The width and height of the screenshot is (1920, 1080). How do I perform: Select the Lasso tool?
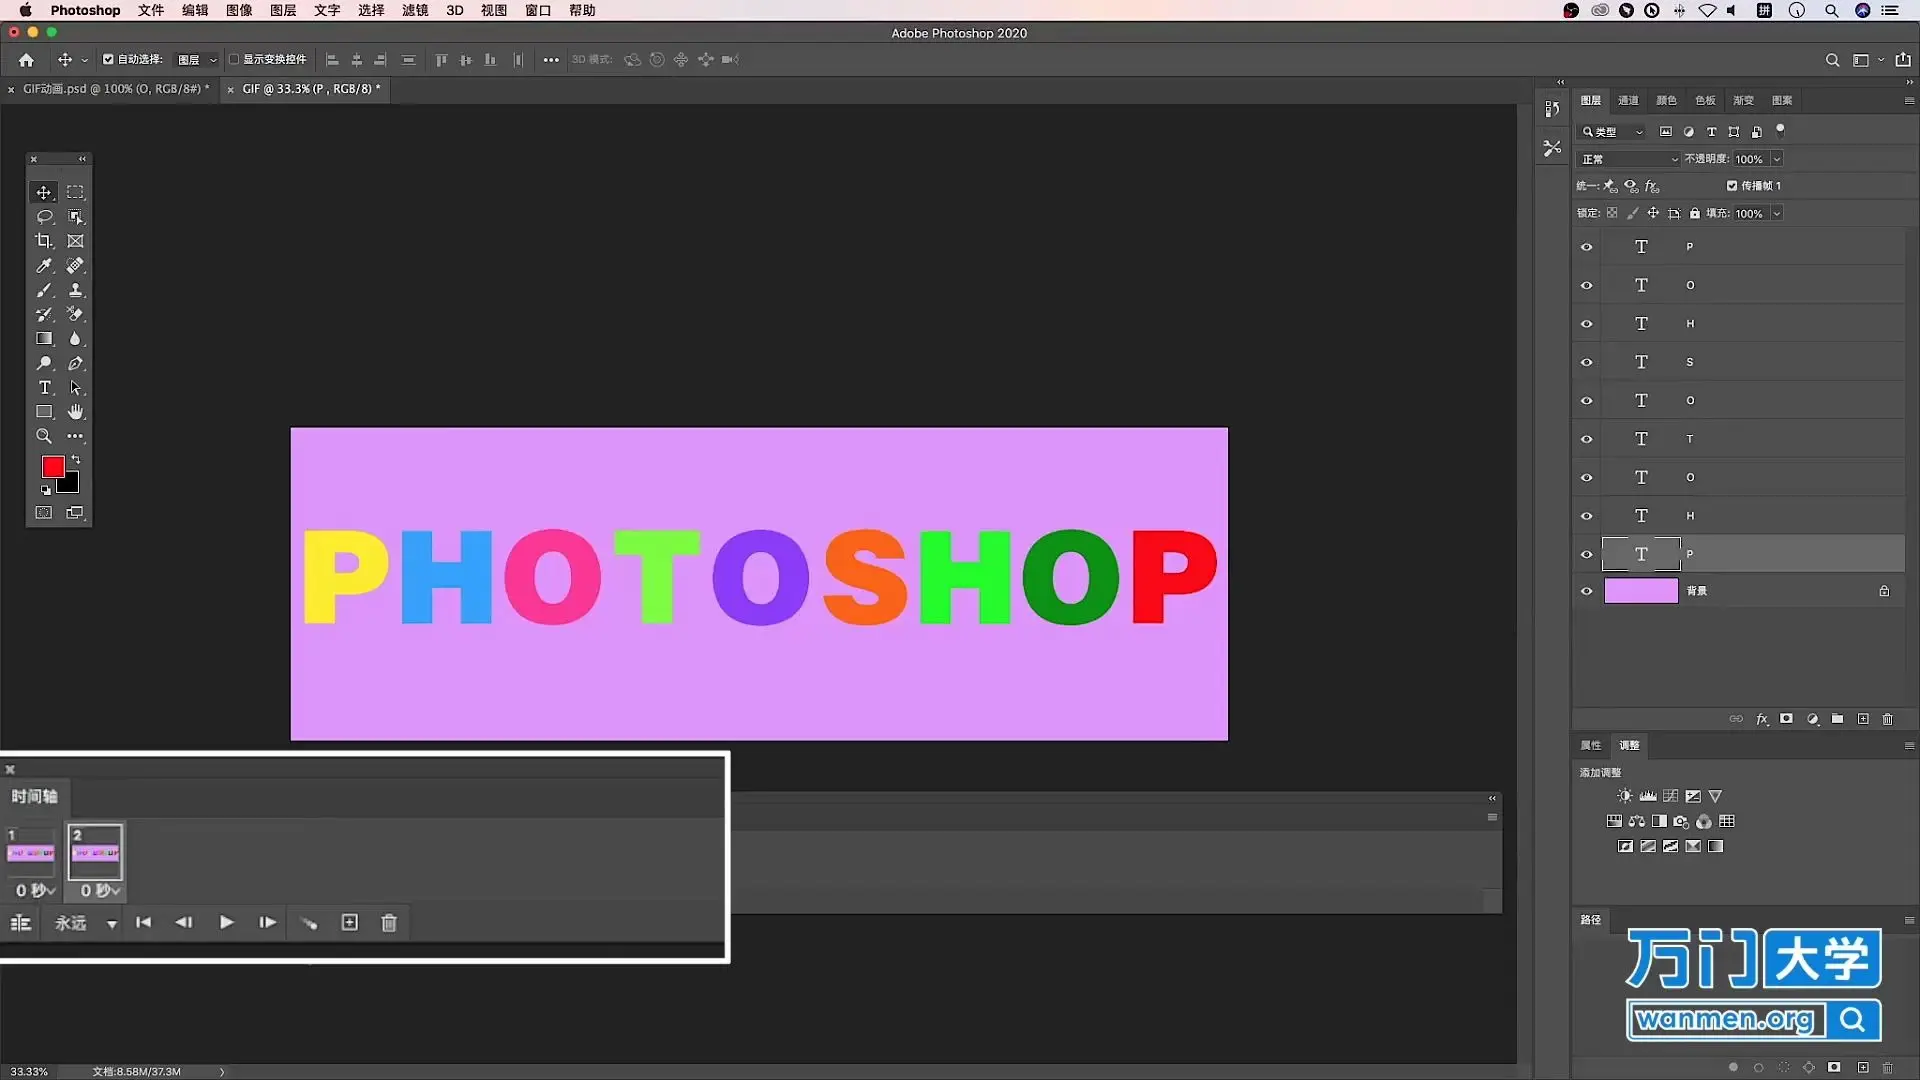(44, 217)
